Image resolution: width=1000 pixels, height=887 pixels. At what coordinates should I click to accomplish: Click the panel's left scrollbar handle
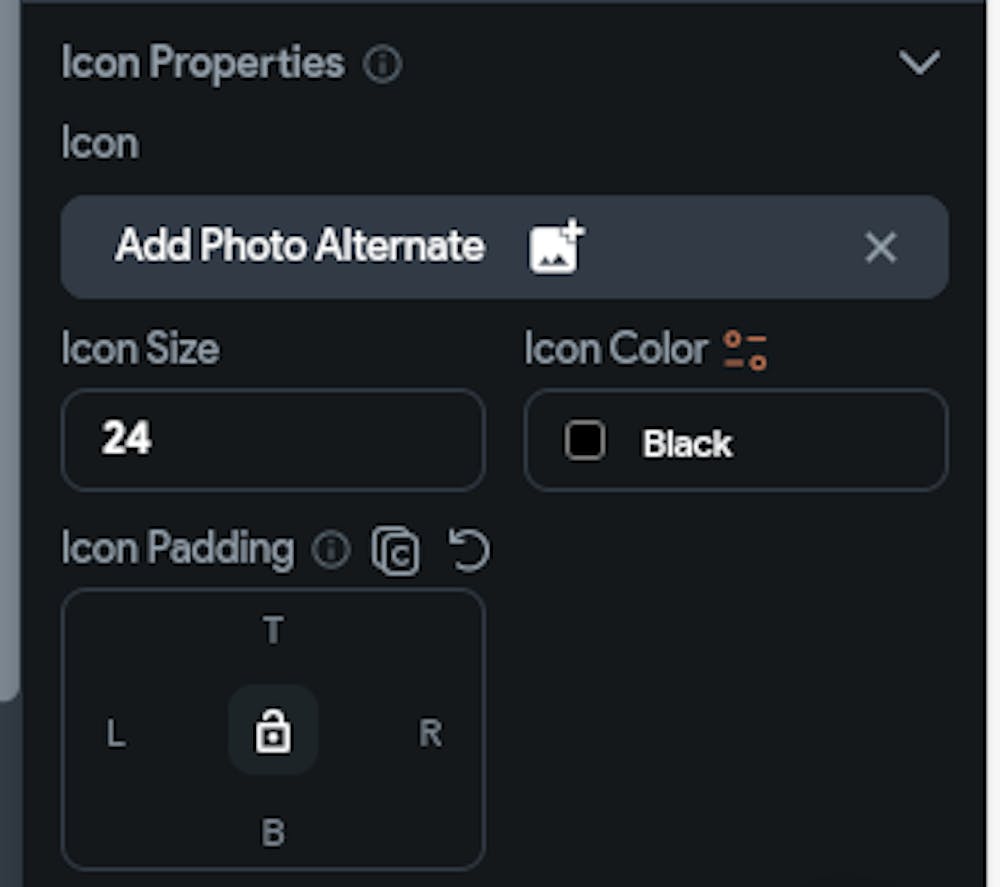[8, 350]
